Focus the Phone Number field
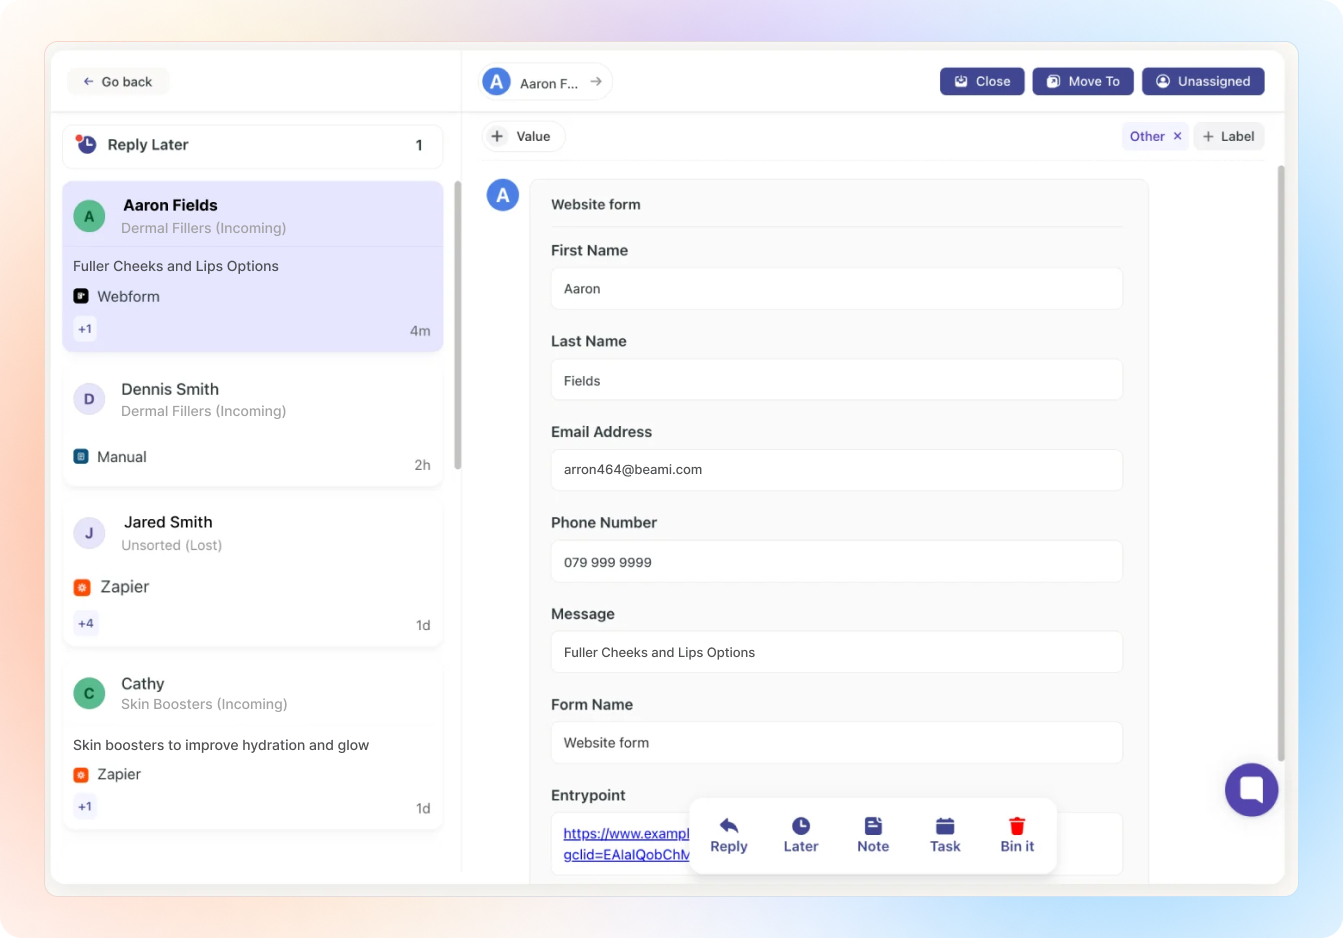Image resolution: width=1343 pixels, height=938 pixels. [837, 562]
